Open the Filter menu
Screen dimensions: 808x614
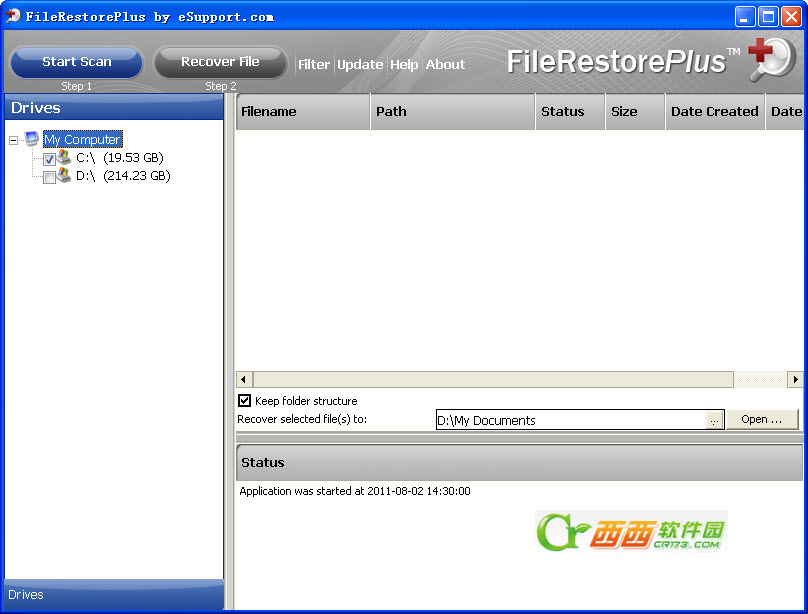point(314,64)
